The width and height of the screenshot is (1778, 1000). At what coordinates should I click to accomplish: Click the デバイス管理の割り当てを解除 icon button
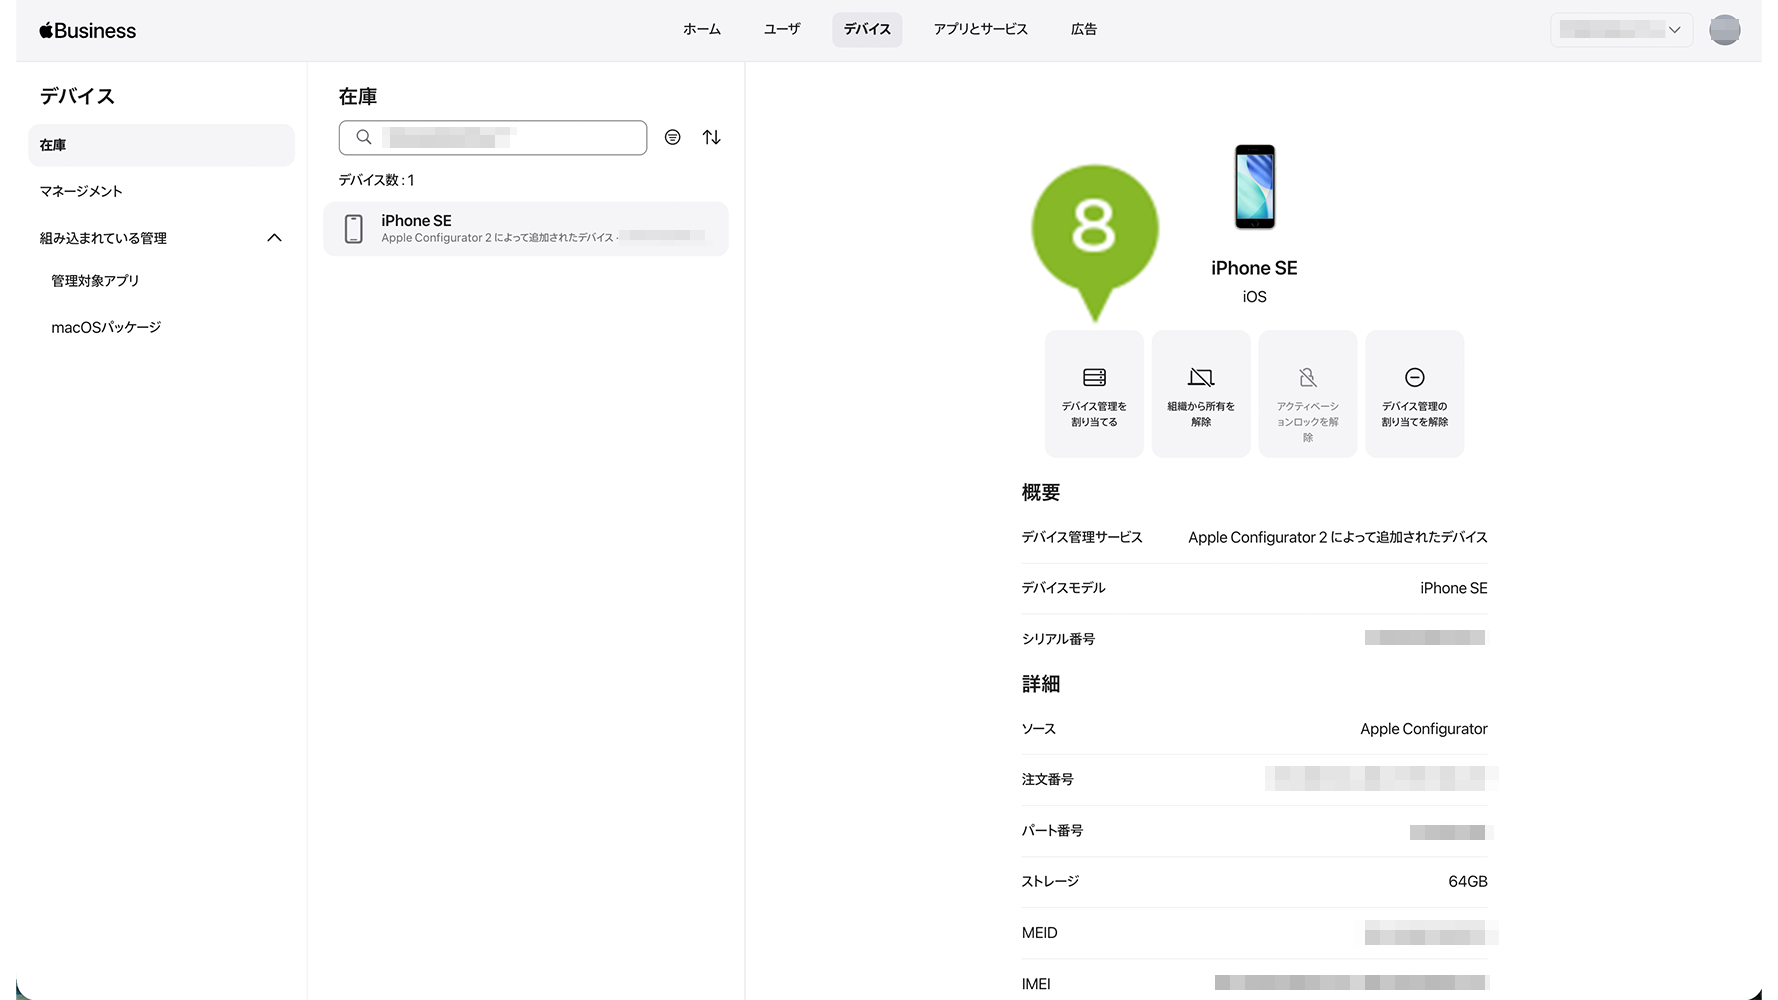[1414, 394]
